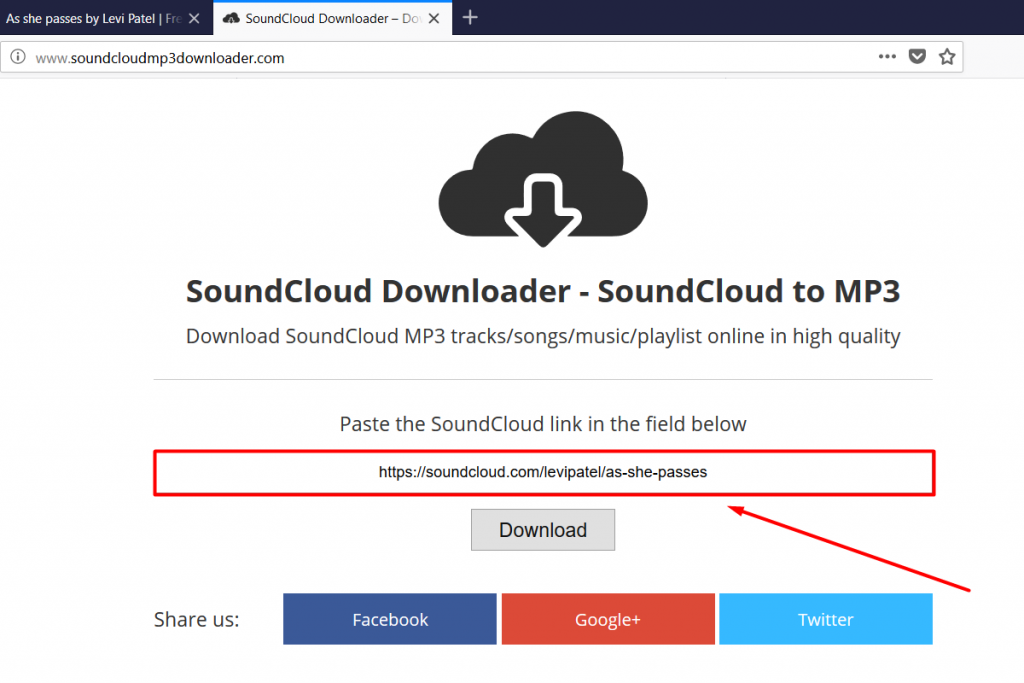Save page to Pocket icon
This screenshot has width=1024, height=683.
coord(917,57)
